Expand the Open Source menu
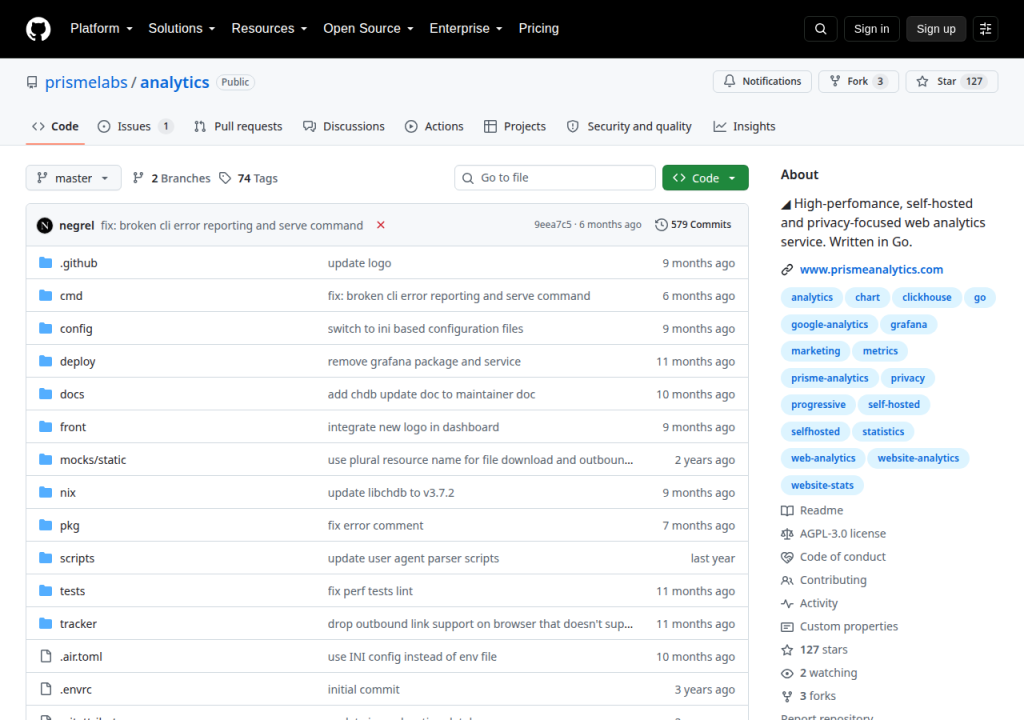1024x720 pixels. tap(368, 29)
